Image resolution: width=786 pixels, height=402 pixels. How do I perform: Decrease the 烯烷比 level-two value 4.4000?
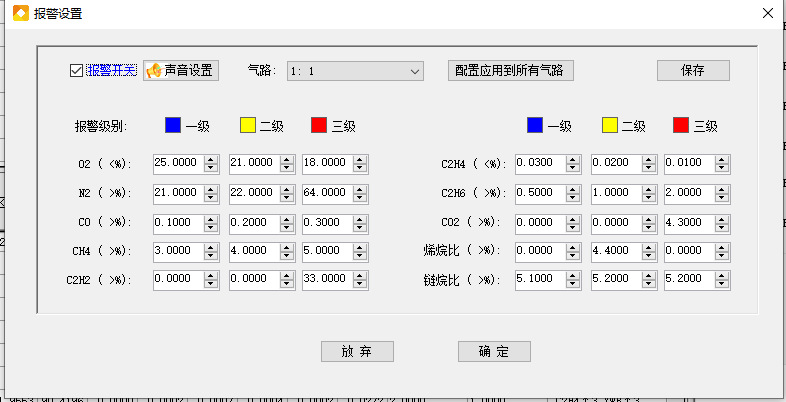point(649,257)
